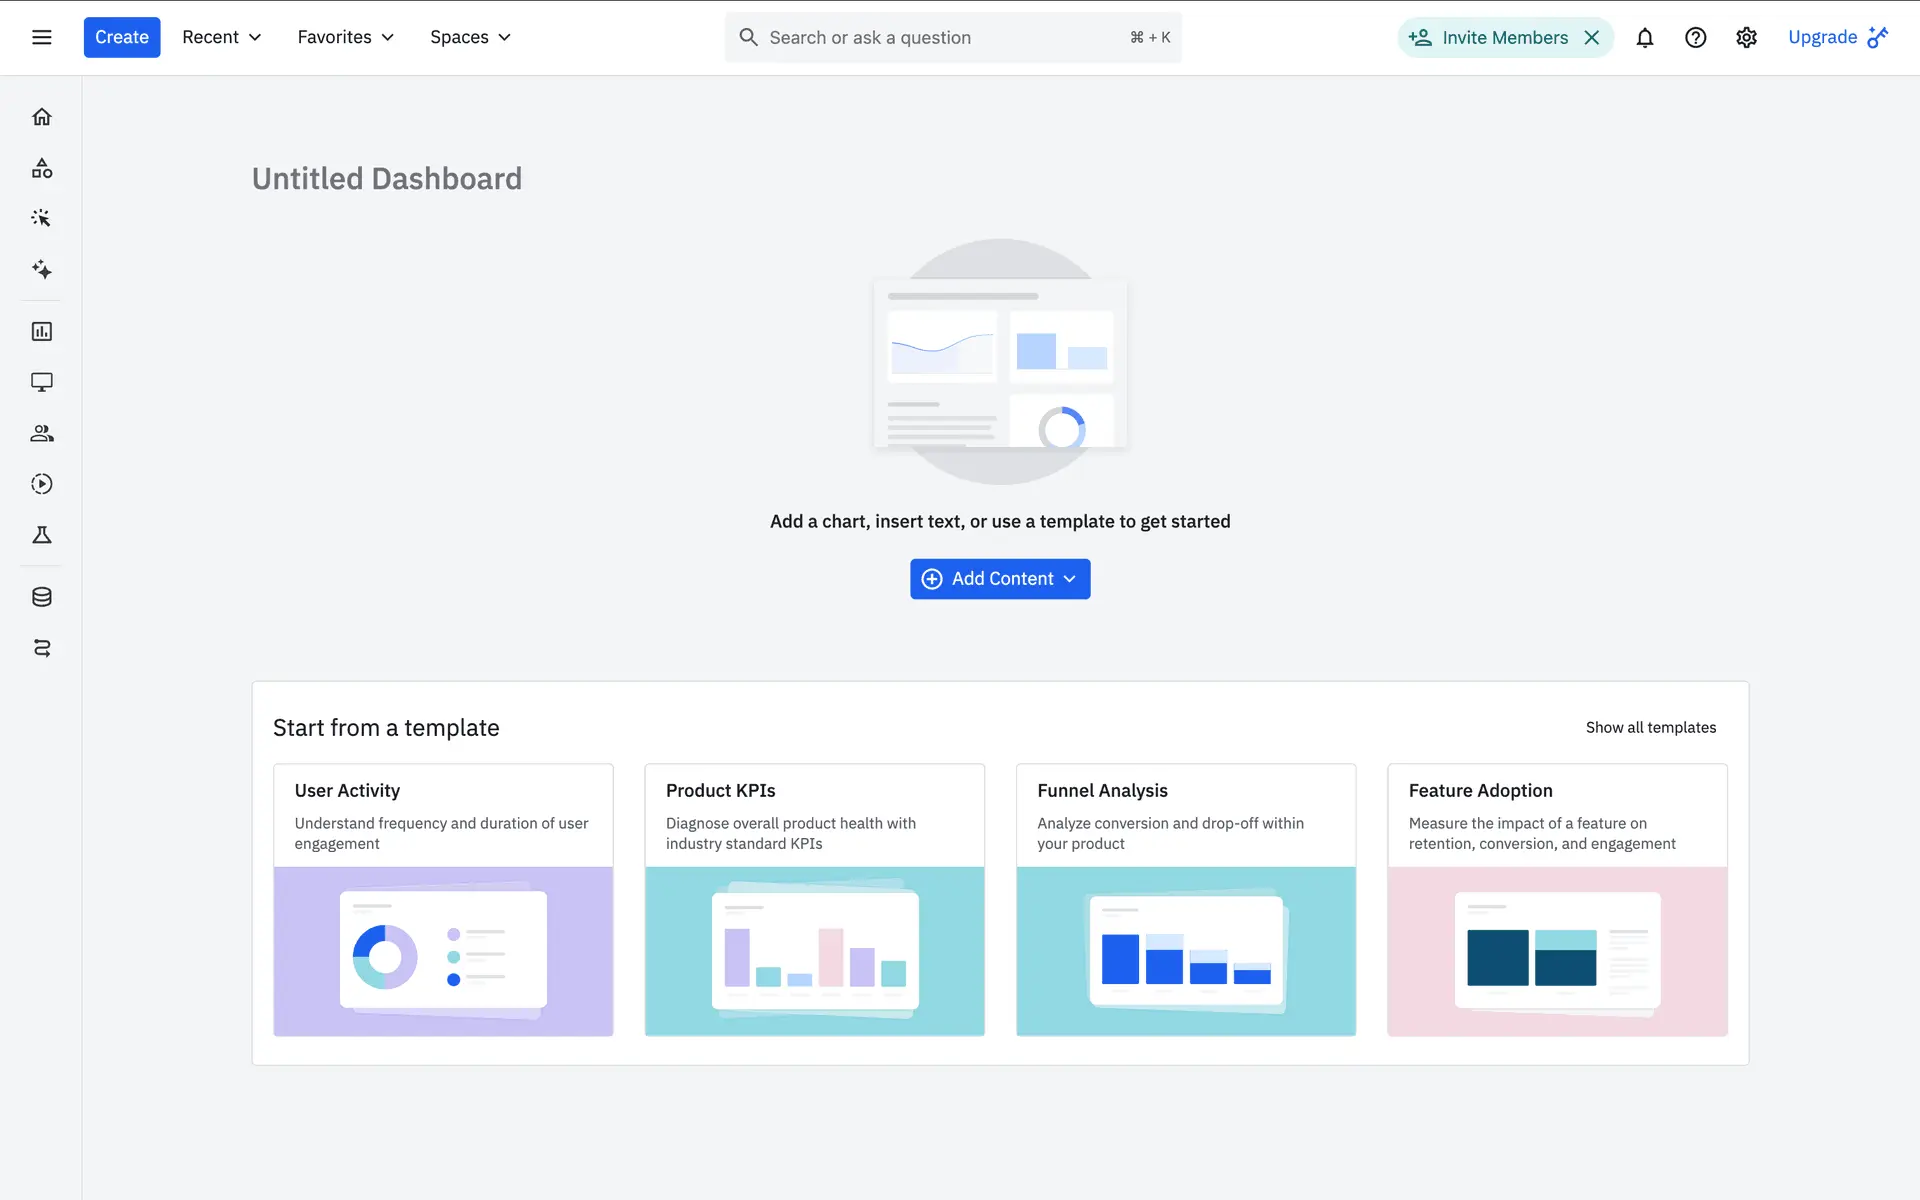Open the users cohorts sidebar icon
The height and width of the screenshot is (1200, 1920).
pos(41,433)
